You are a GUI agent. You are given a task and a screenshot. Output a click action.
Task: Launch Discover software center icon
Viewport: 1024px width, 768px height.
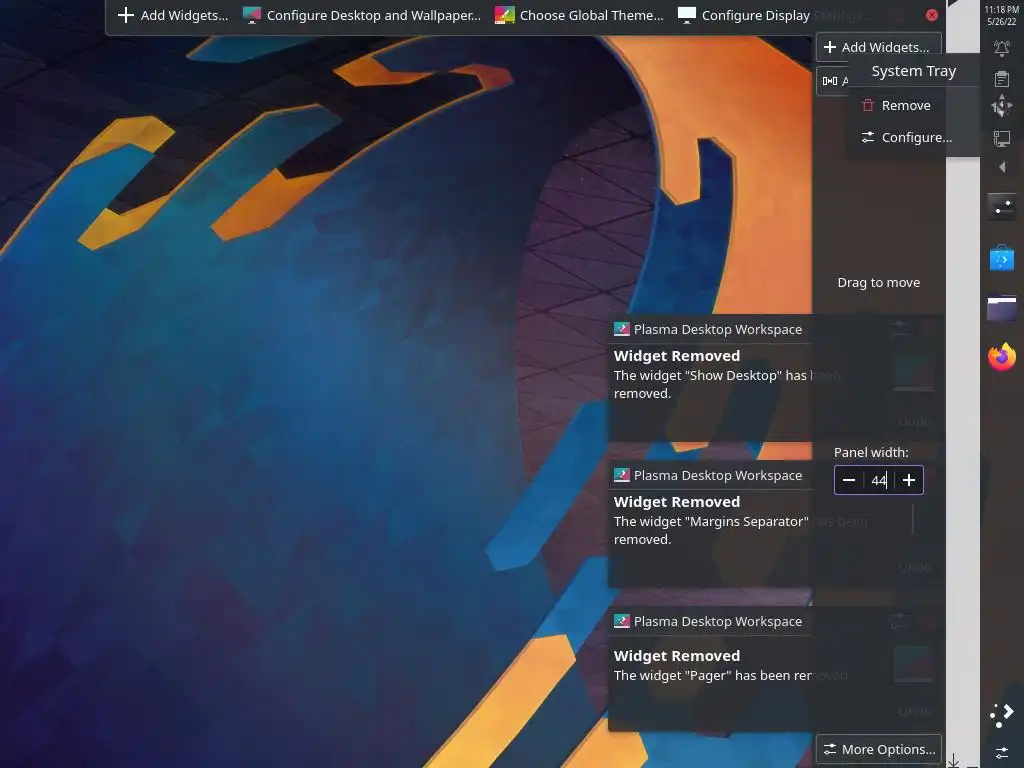click(1002, 258)
